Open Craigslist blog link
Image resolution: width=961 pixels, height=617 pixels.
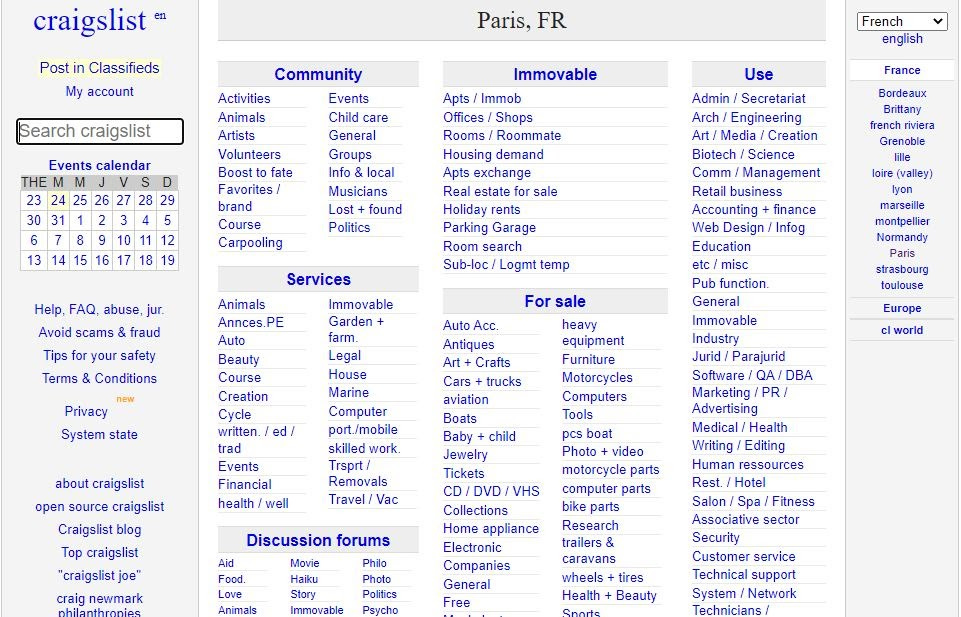click(x=99, y=529)
